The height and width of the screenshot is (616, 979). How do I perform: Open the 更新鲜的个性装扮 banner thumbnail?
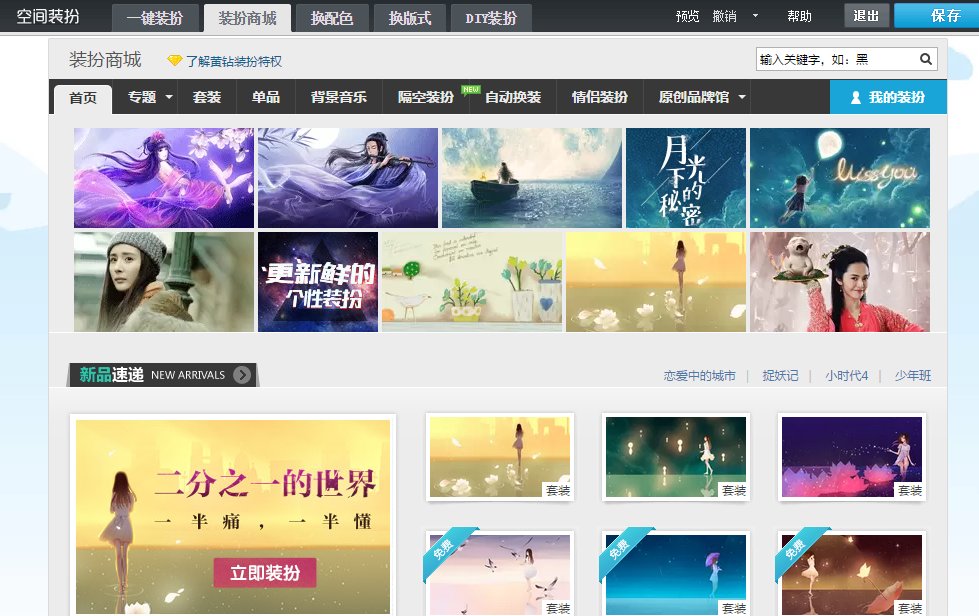(317, 282)
